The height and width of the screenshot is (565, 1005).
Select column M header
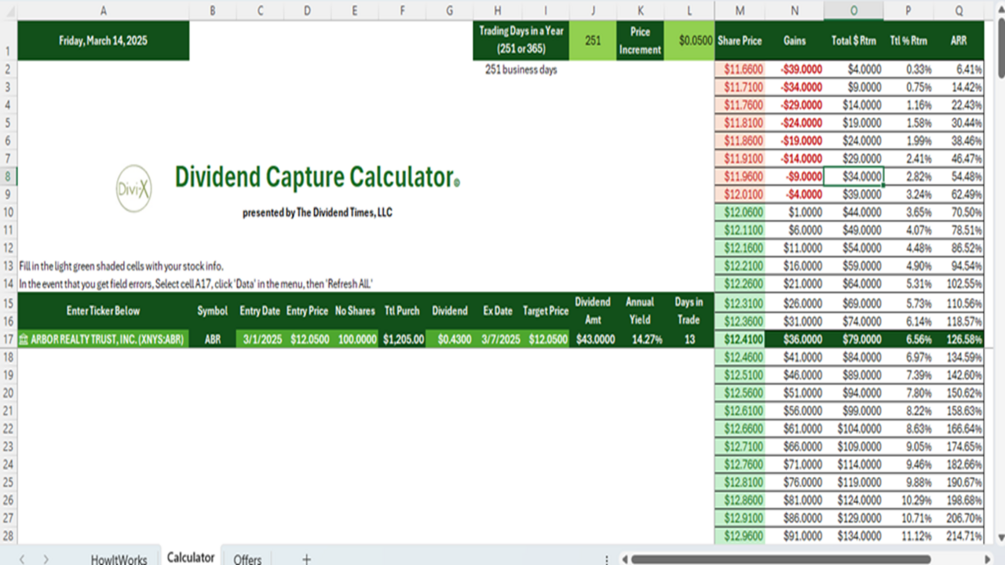point(740,10)
